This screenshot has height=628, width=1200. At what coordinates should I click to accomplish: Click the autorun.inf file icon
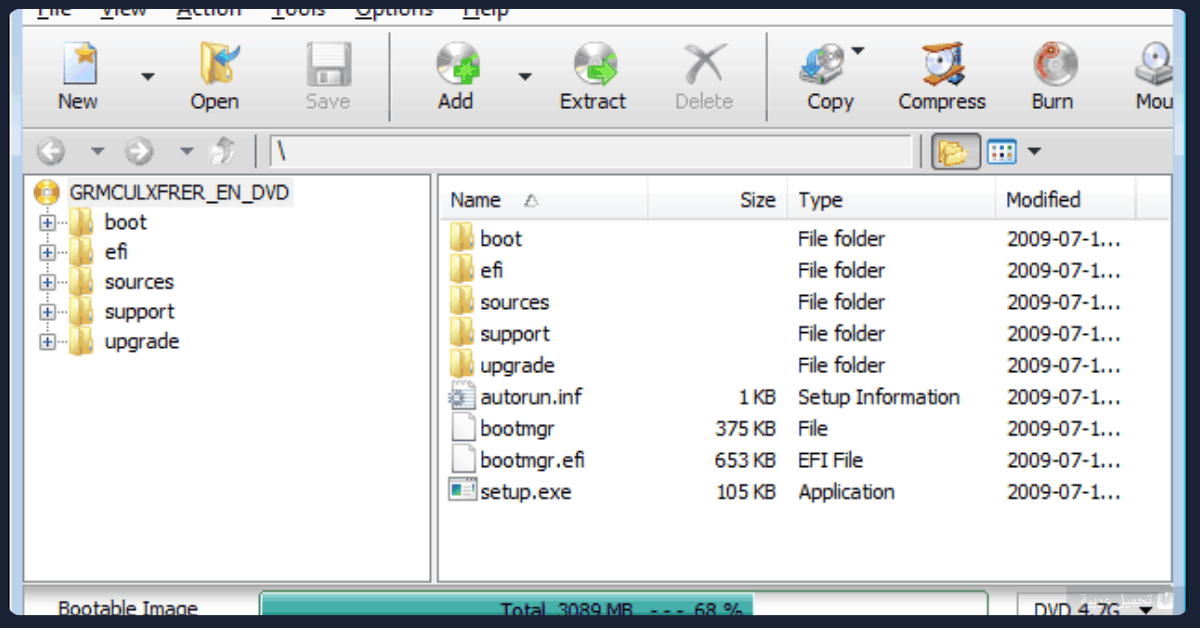pyautogui.click(x=462, y=397)
